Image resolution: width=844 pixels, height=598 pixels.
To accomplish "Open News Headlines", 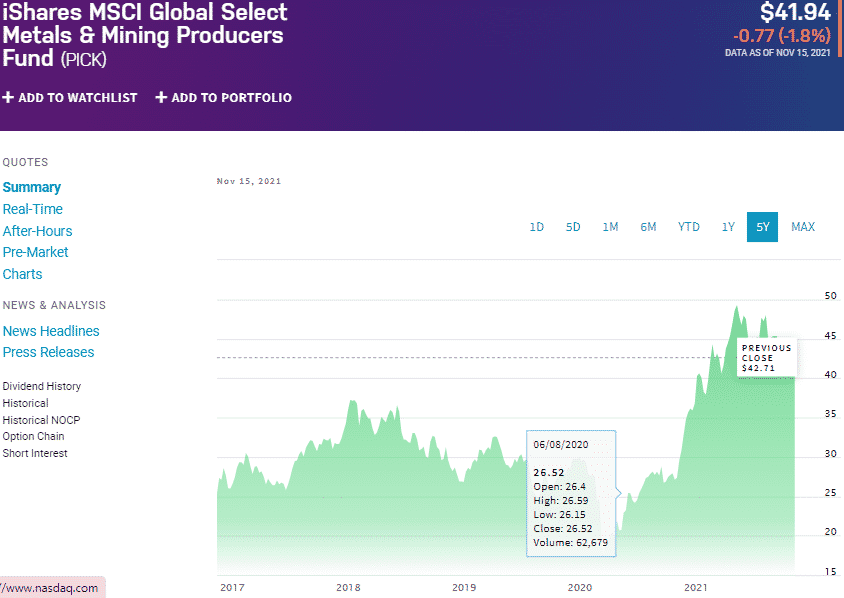I will pos(51,331).
